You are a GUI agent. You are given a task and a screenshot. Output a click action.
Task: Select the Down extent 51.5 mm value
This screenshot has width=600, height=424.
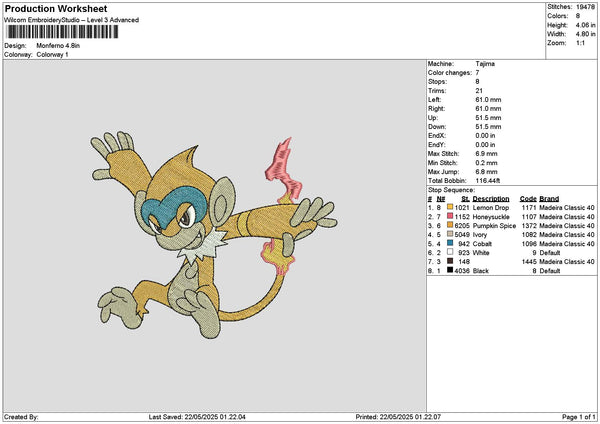coord(488,127)
